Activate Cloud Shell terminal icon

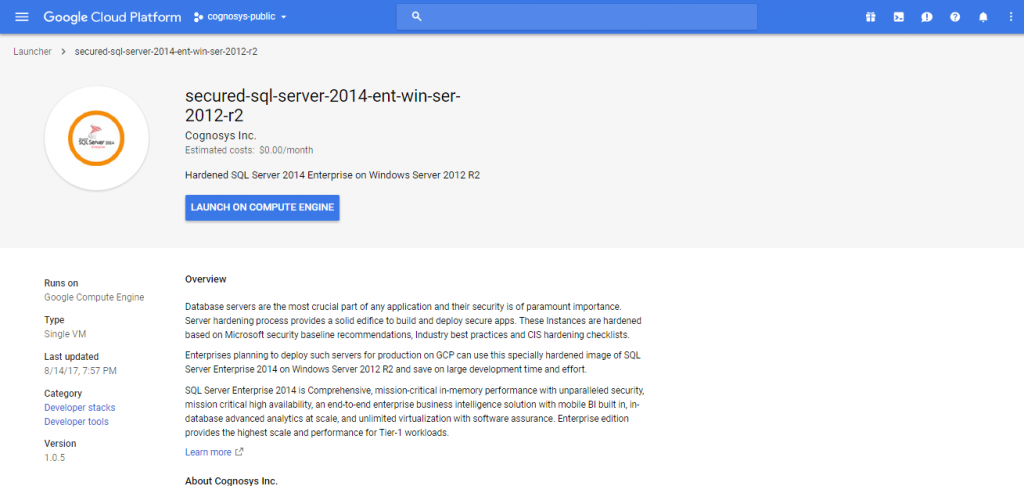tap(899, 17)
